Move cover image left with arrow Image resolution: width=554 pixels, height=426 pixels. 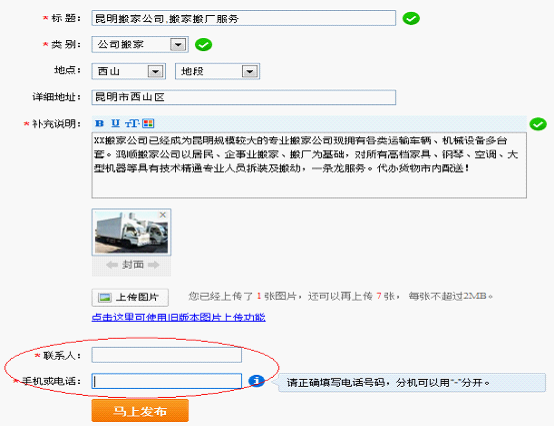click(x=112, y=265)
